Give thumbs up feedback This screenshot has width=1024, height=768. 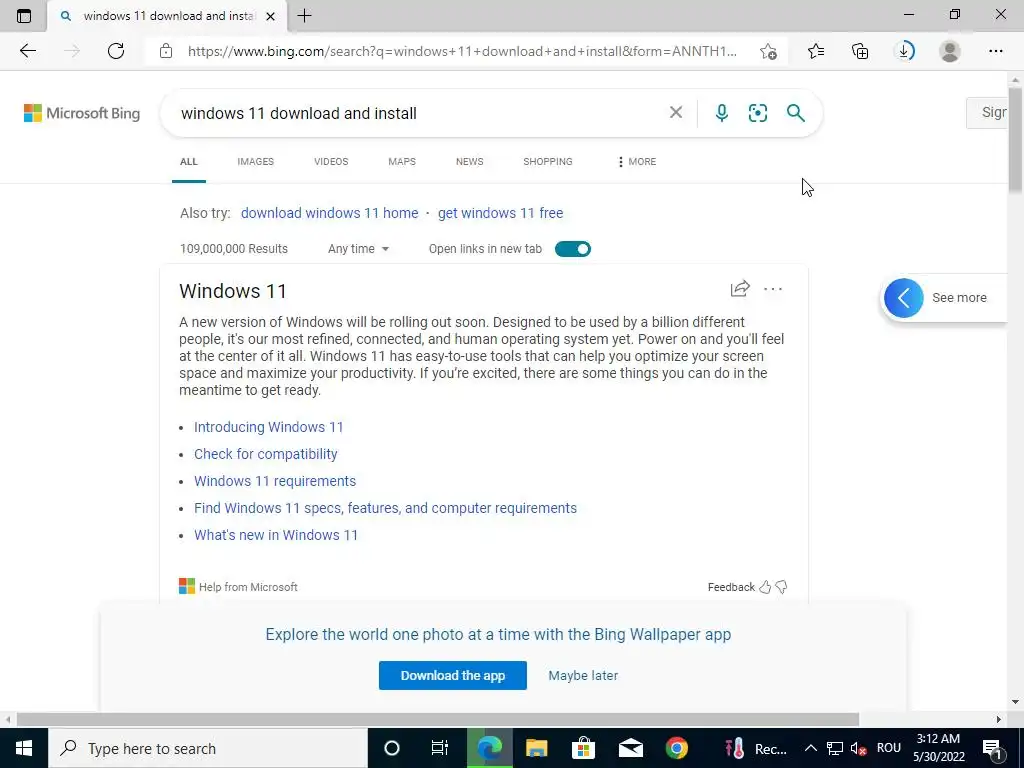coord(765,587)
